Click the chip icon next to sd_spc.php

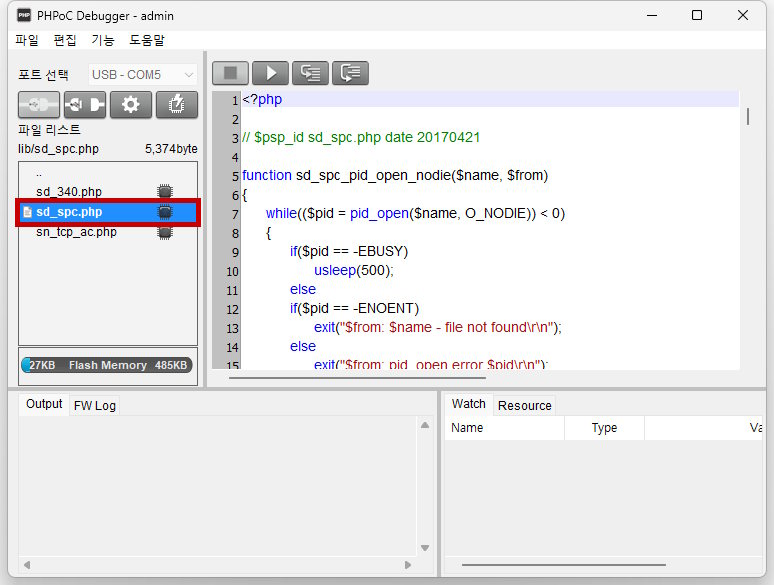(x=165, y=212)
